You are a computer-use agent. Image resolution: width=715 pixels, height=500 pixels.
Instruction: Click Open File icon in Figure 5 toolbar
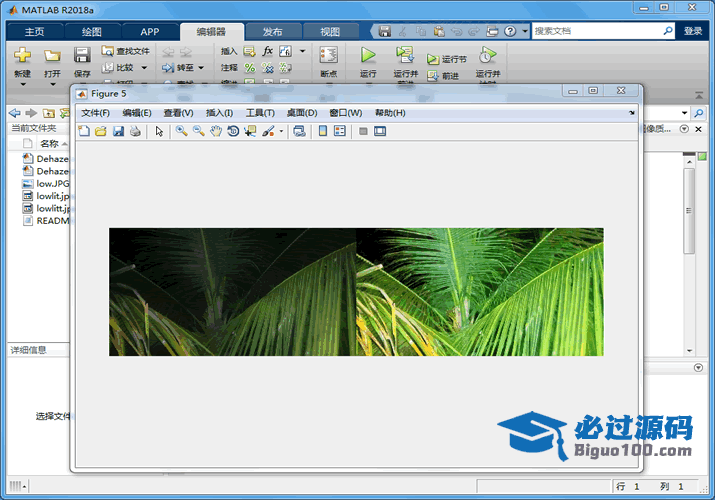(100, 131)
